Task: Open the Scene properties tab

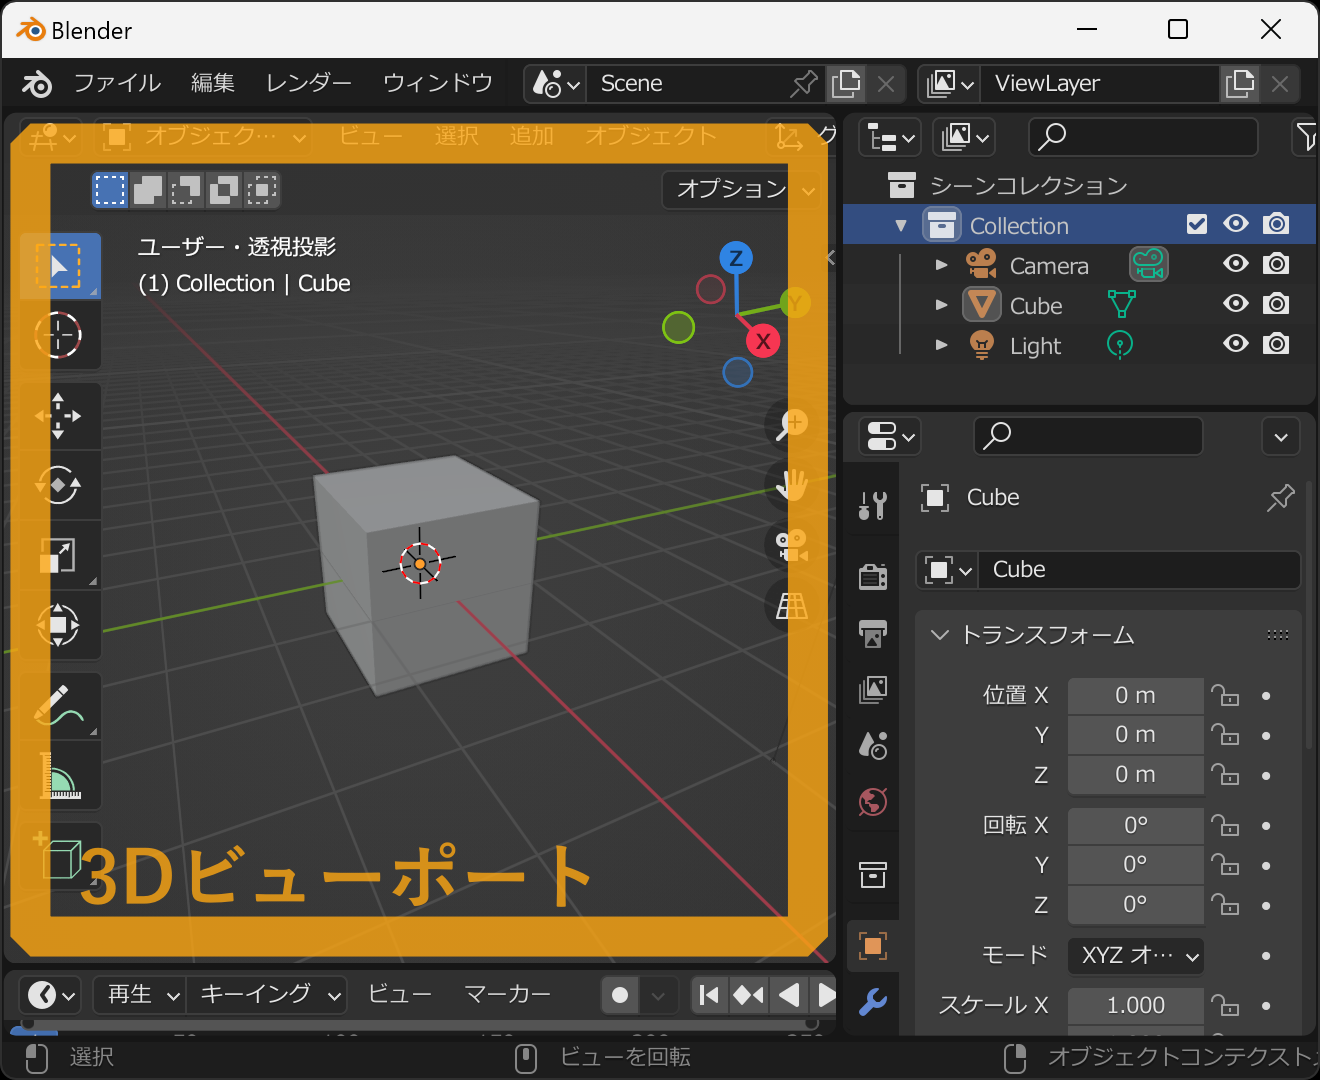Action: coord(873,745)
